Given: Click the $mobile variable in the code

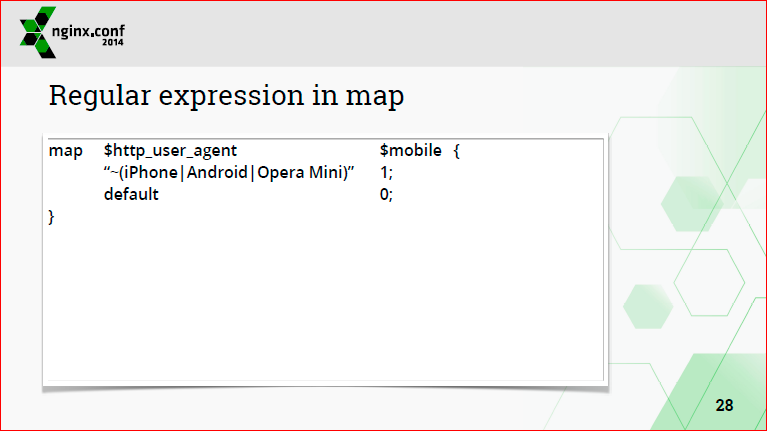Looking at the screenshot, I should click(410, 150).
